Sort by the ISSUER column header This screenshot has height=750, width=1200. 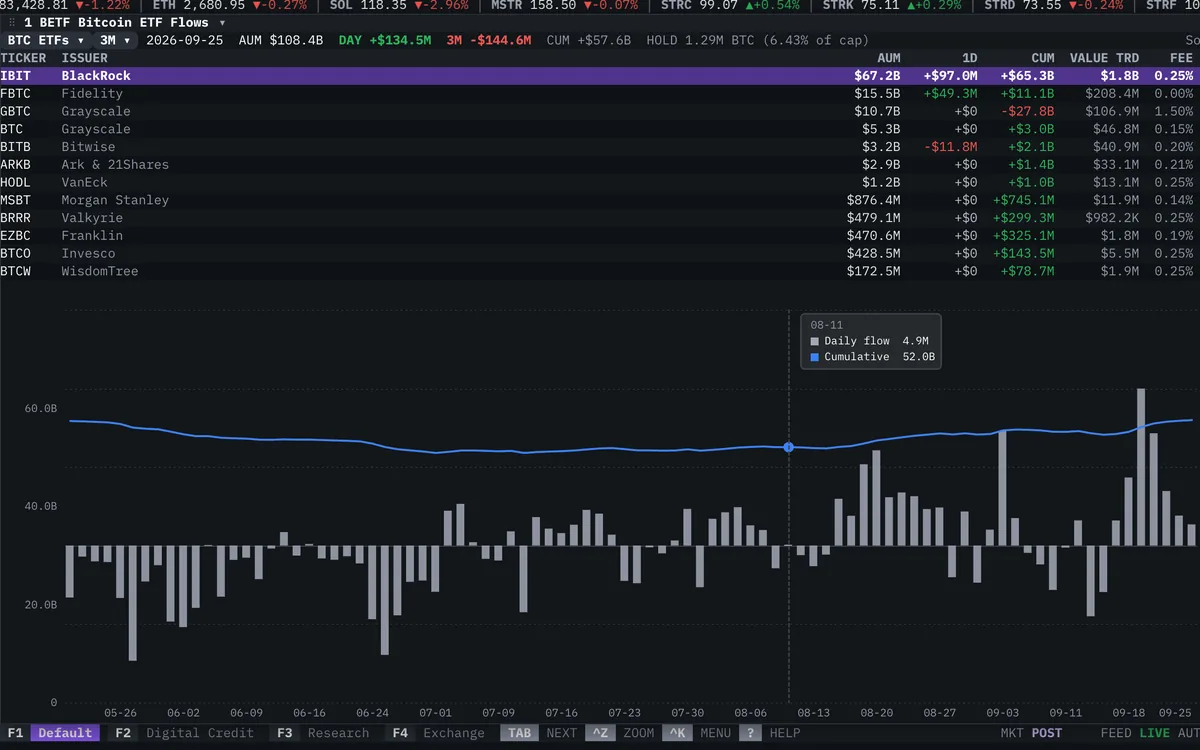click(84, 58)
